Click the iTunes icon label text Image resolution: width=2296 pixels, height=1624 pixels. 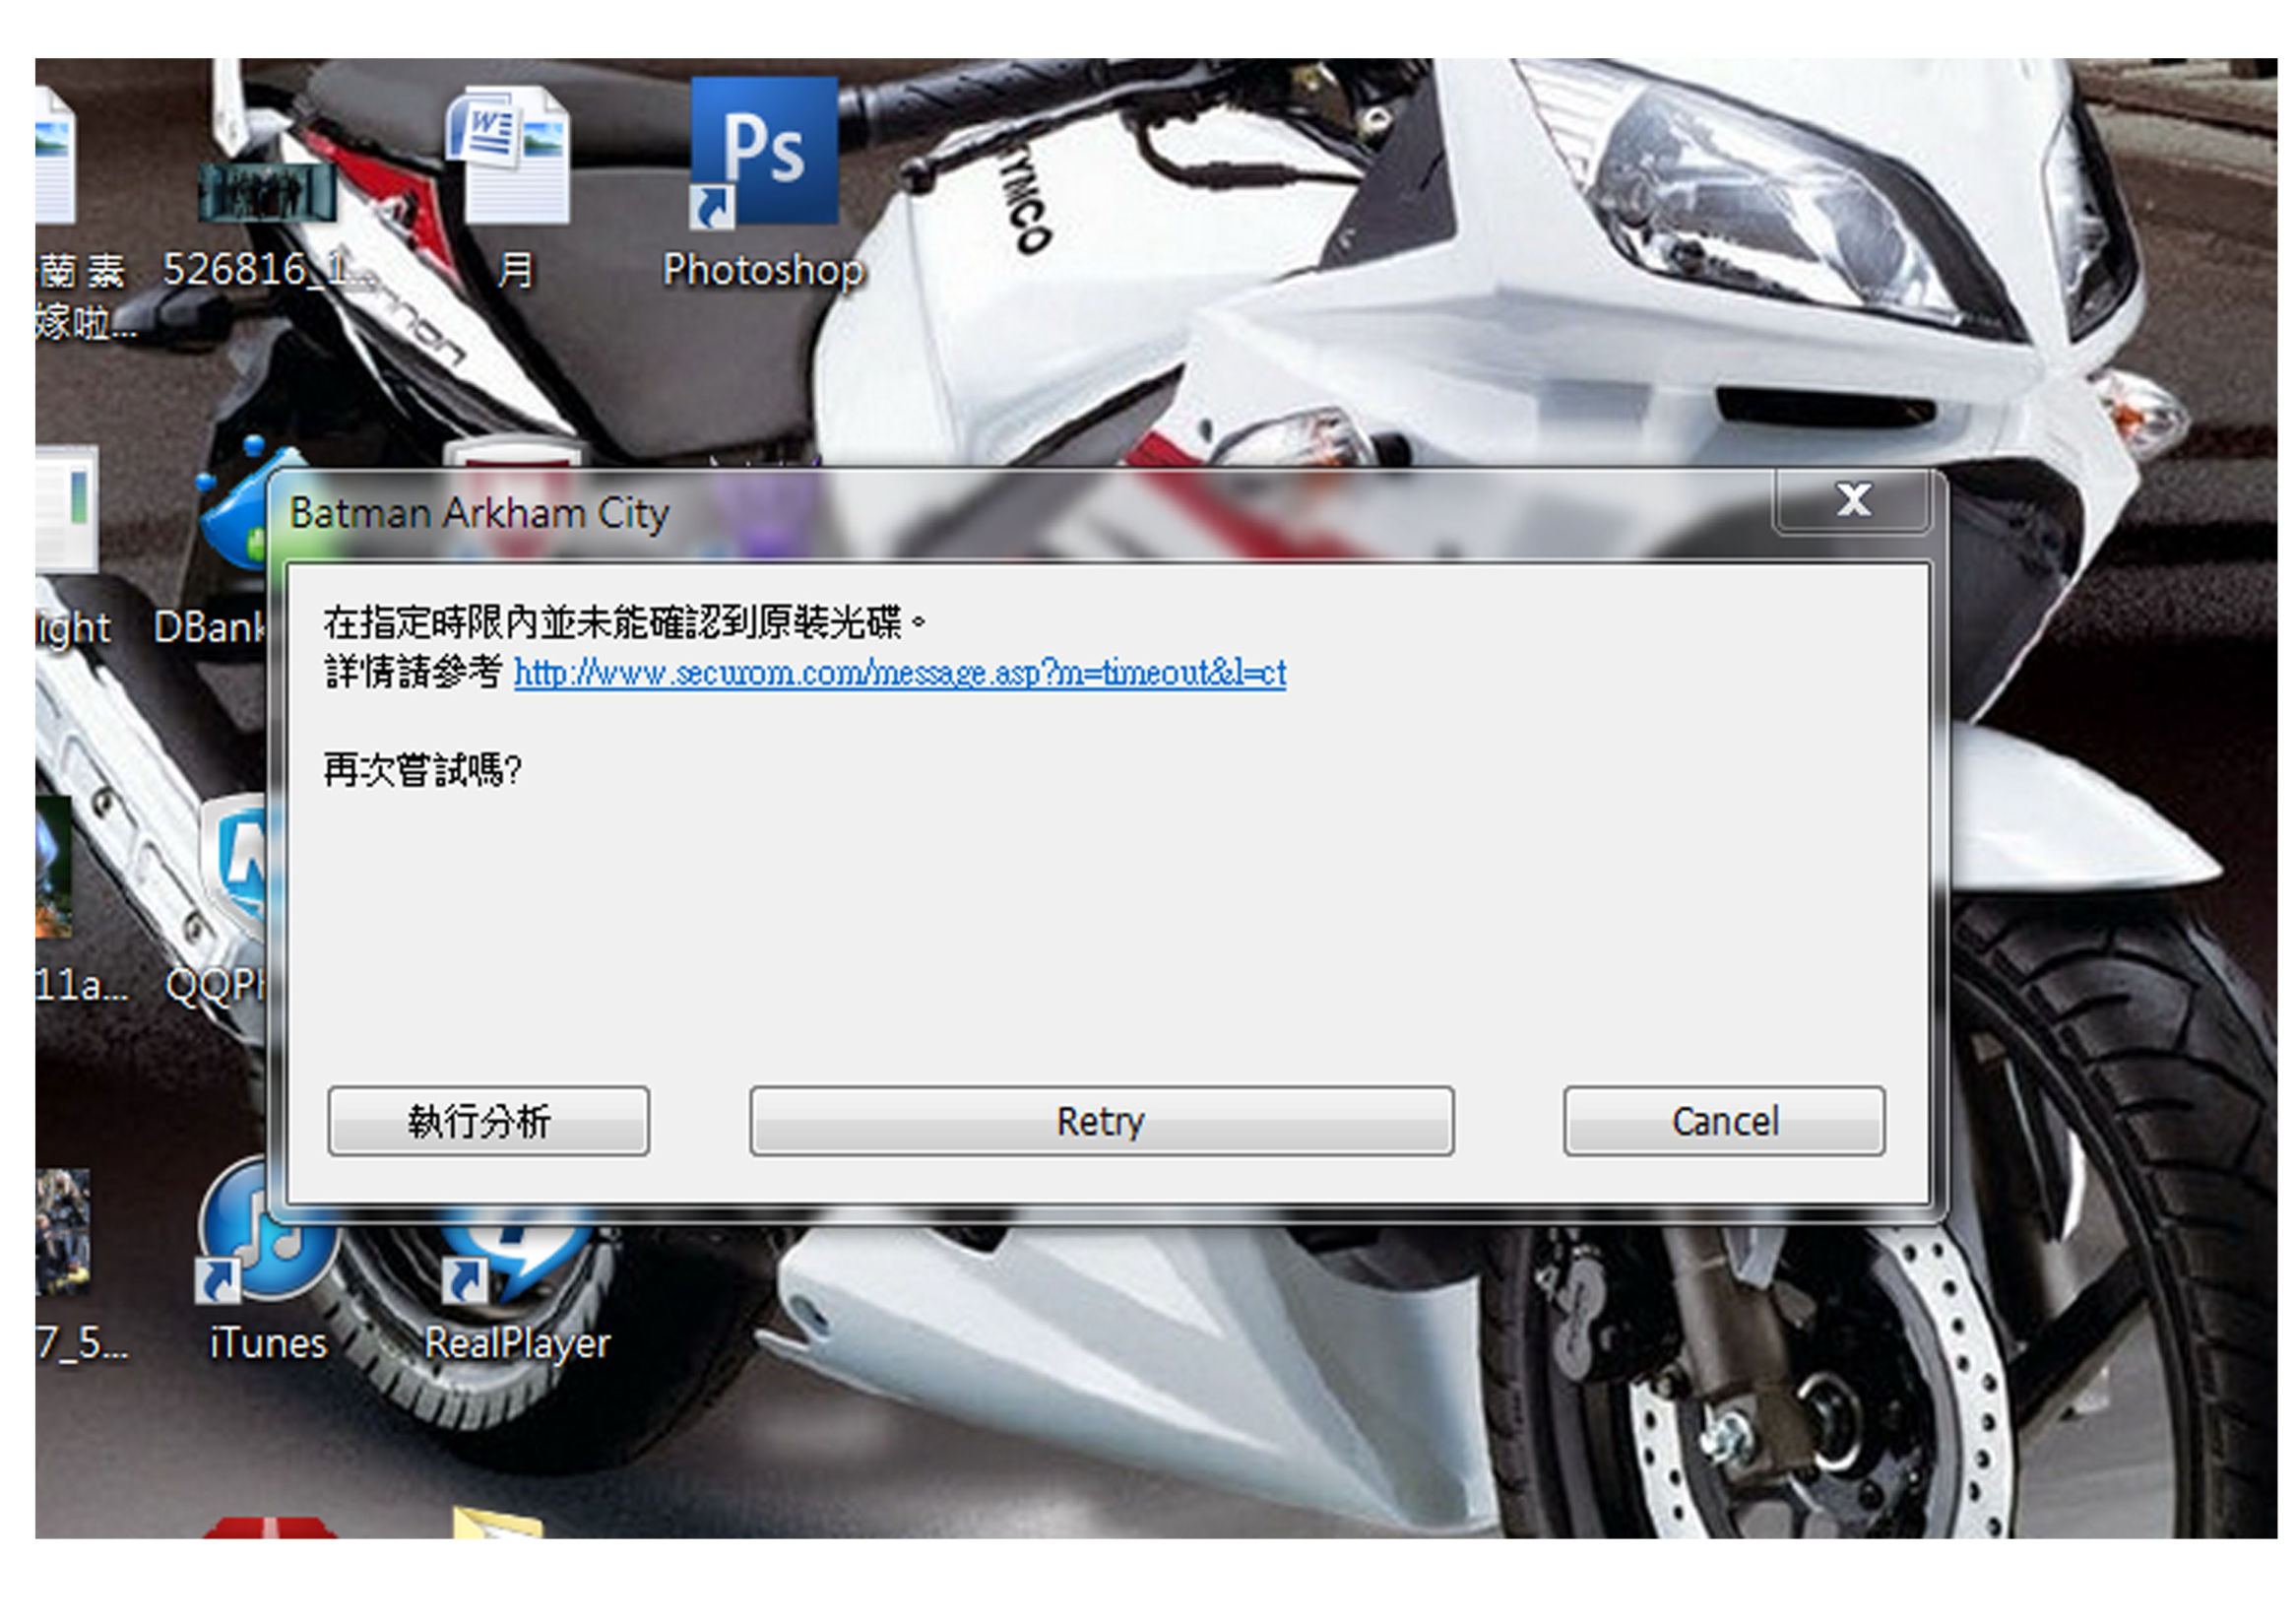click(x=268, y=1343)
